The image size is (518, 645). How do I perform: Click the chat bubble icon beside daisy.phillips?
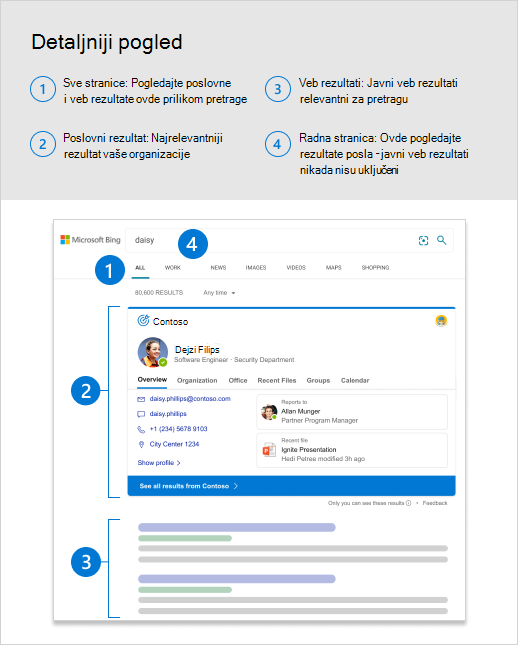click(141, 414)
